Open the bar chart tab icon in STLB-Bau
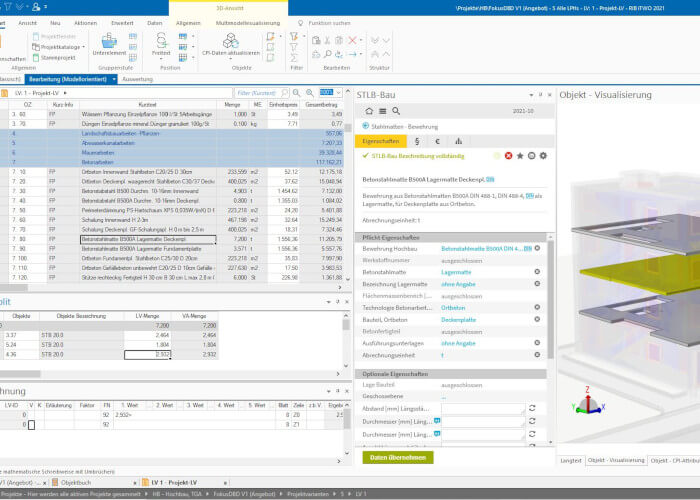 pyautogui.click(x=458, y=141)
